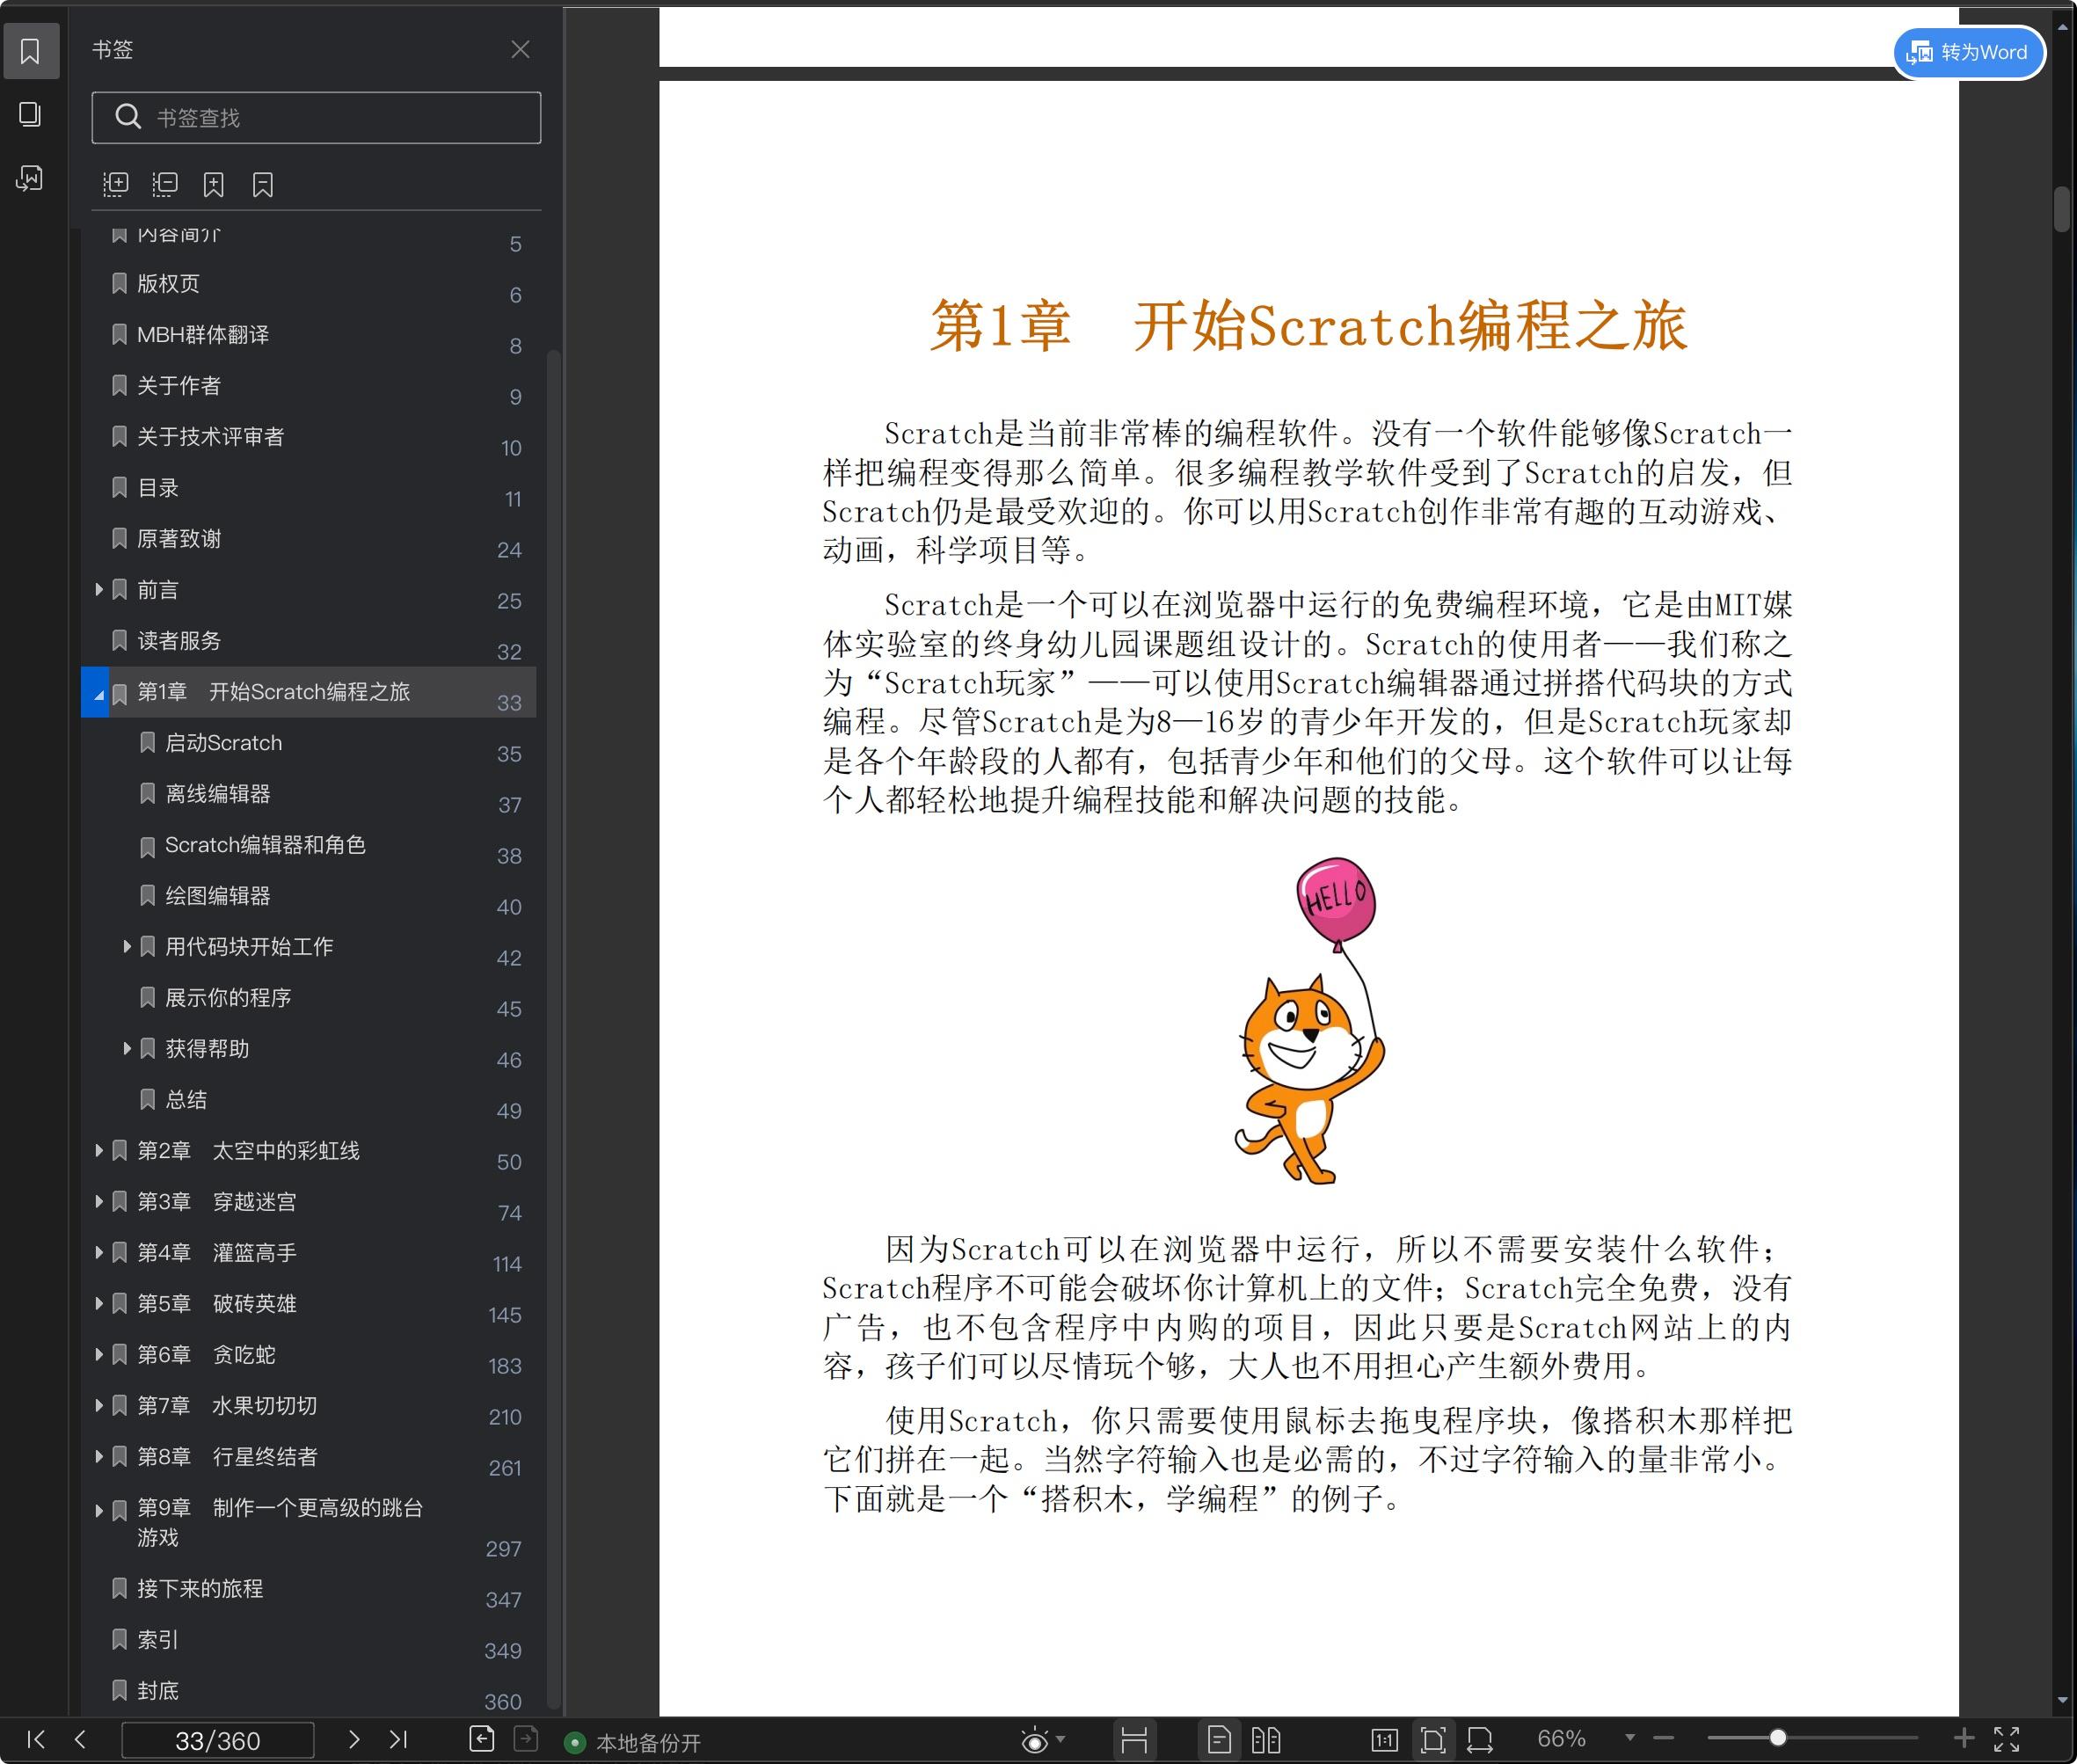Go to next page
The width and height of the screenshot is (2077, 1764).
pos(353,1739)
